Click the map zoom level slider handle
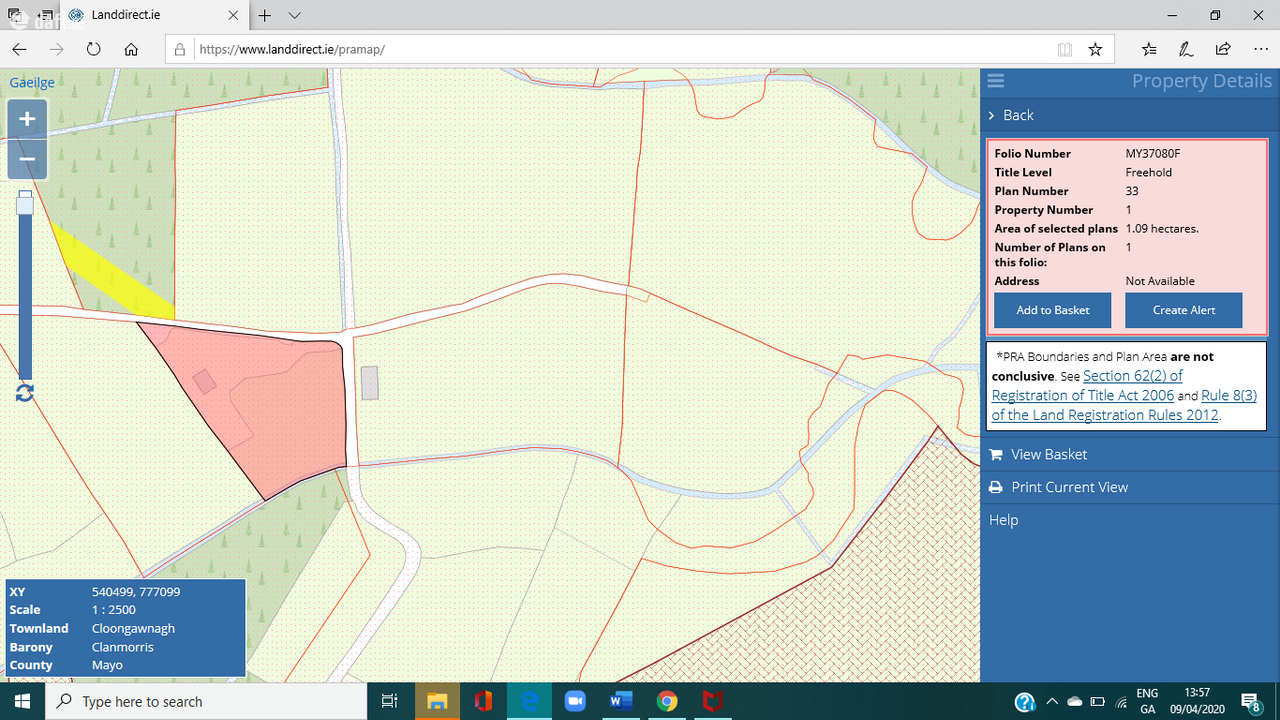 click(25, 205)
